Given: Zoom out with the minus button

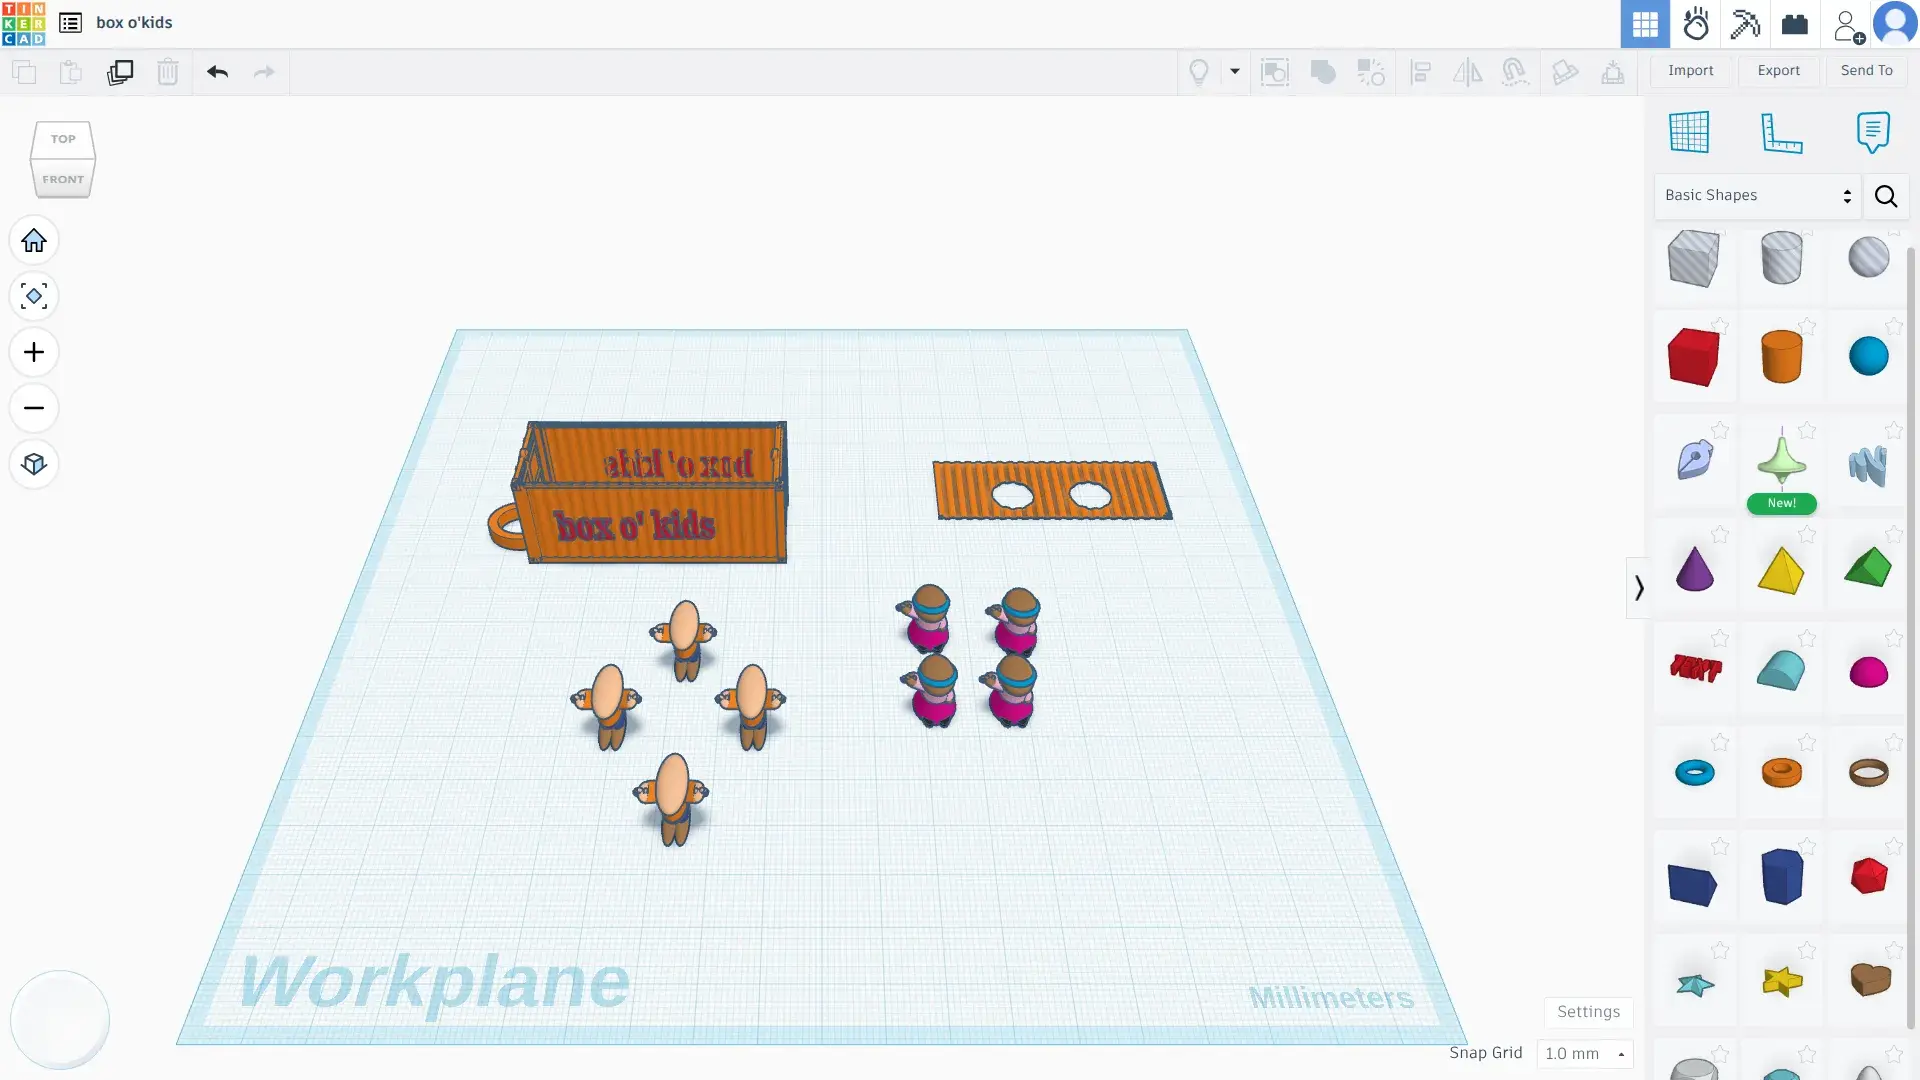Looking at the screenshot, I should pyautogui.click(x=34, y=409).
